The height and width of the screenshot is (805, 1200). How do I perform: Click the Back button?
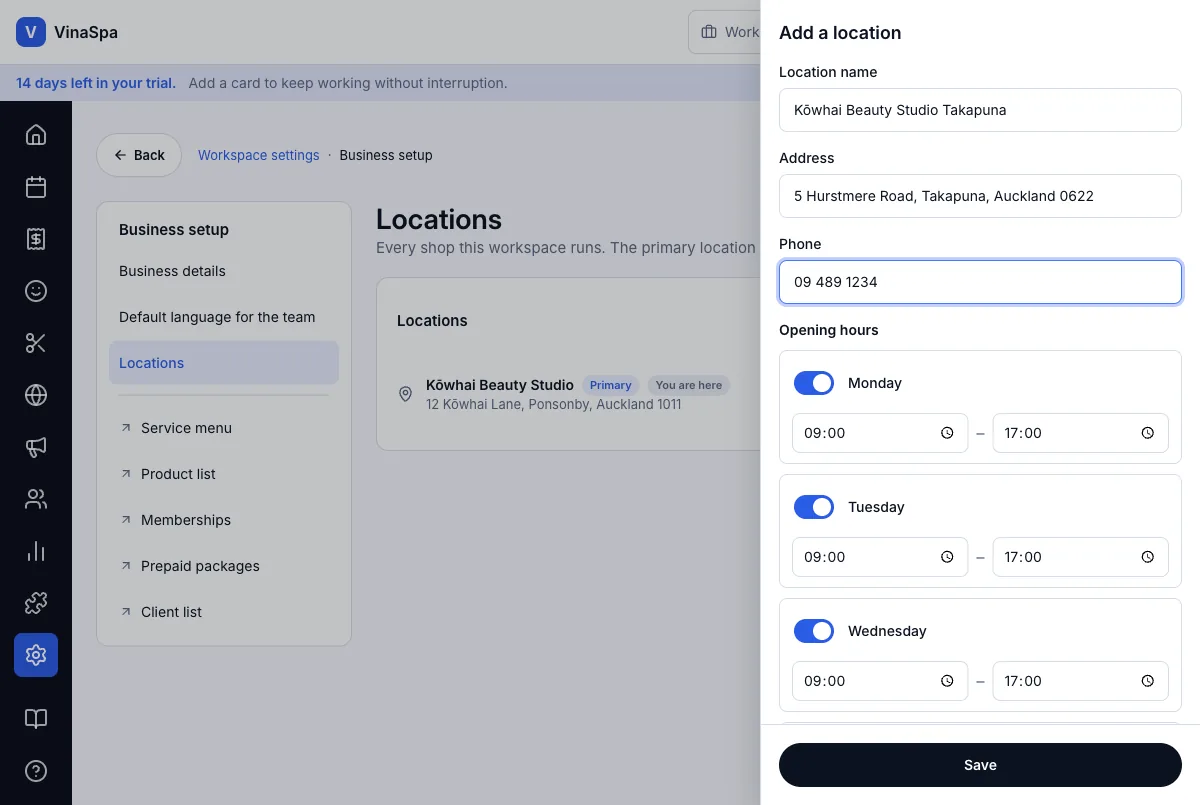[x=139, y=155]
